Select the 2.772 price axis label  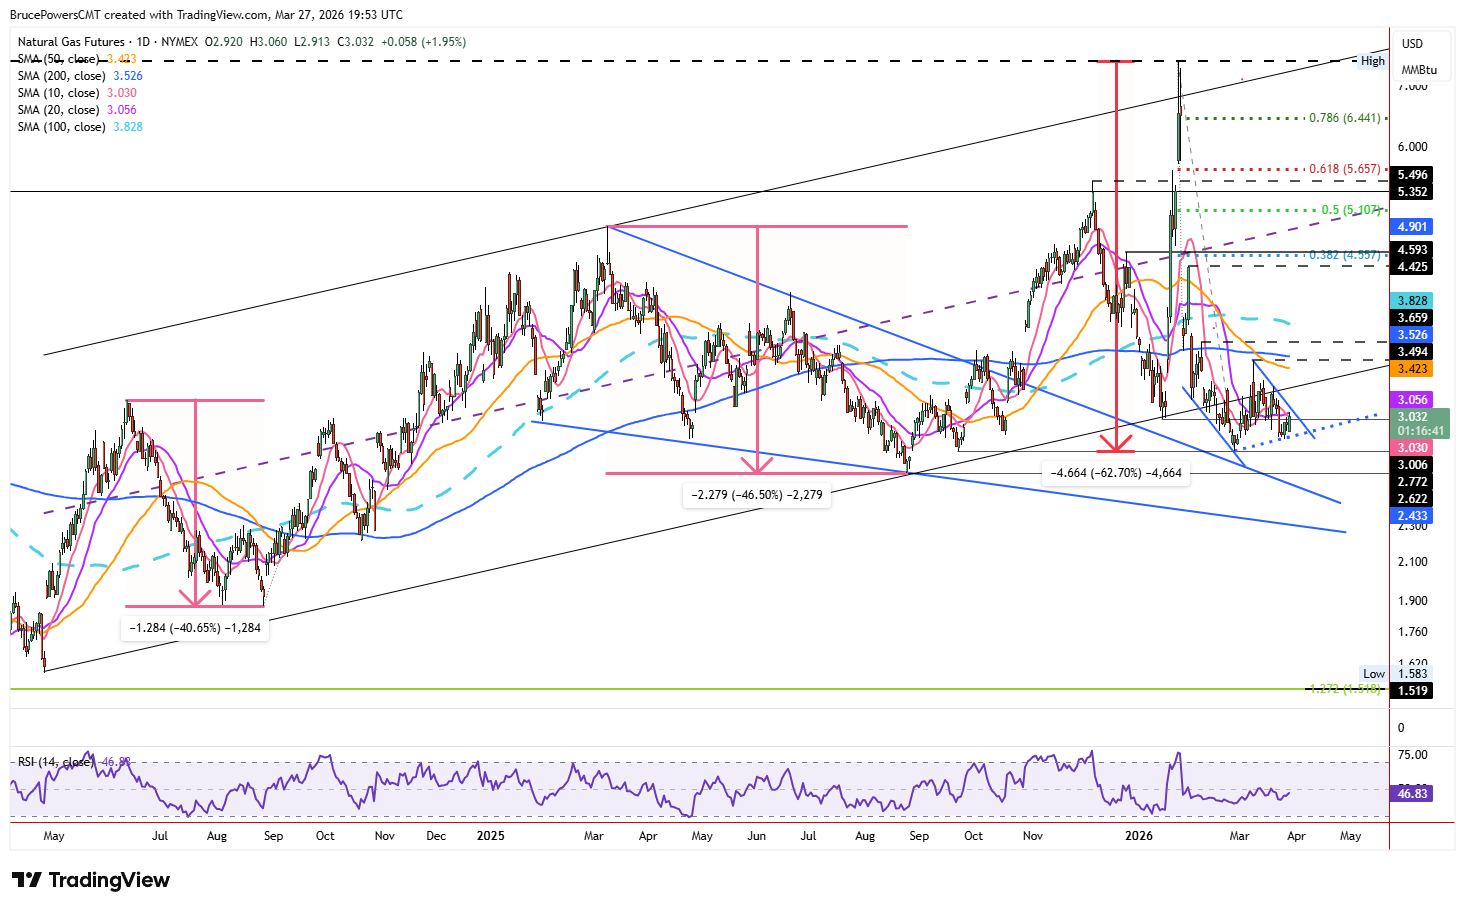[x=1412, y=482]
